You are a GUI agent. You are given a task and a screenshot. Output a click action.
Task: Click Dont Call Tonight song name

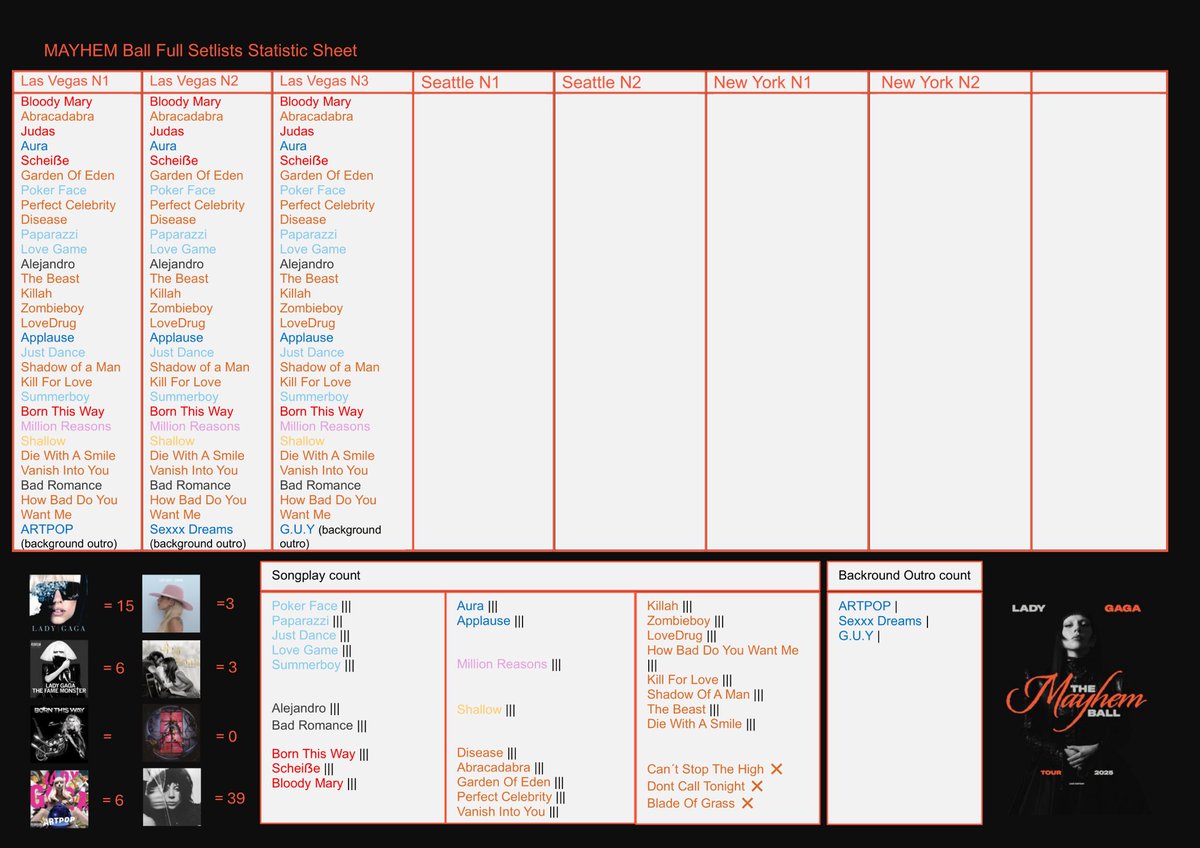click(696, 786)
